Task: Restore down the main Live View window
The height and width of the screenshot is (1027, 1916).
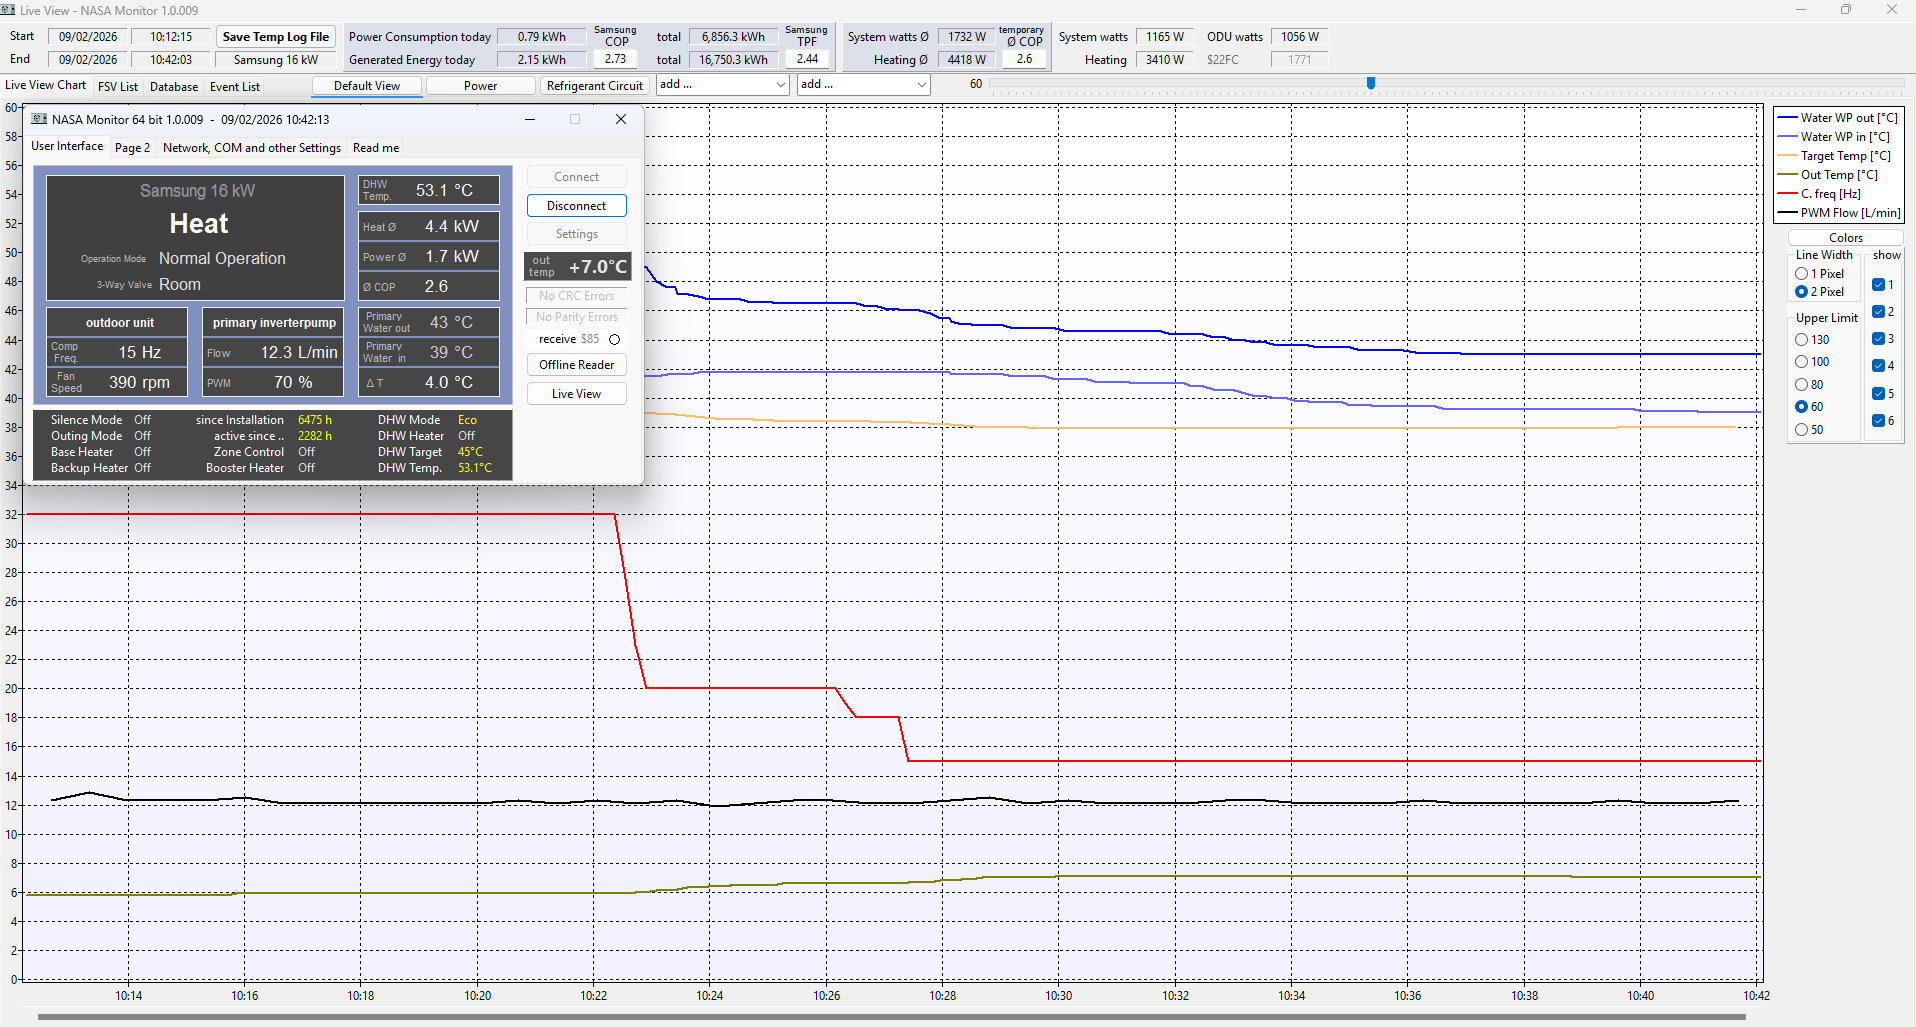Action: [1846, 10]
